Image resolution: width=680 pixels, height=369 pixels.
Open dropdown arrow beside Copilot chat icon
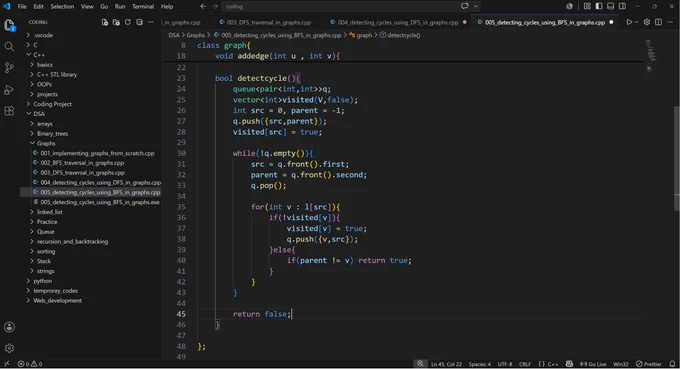point(476,7)
